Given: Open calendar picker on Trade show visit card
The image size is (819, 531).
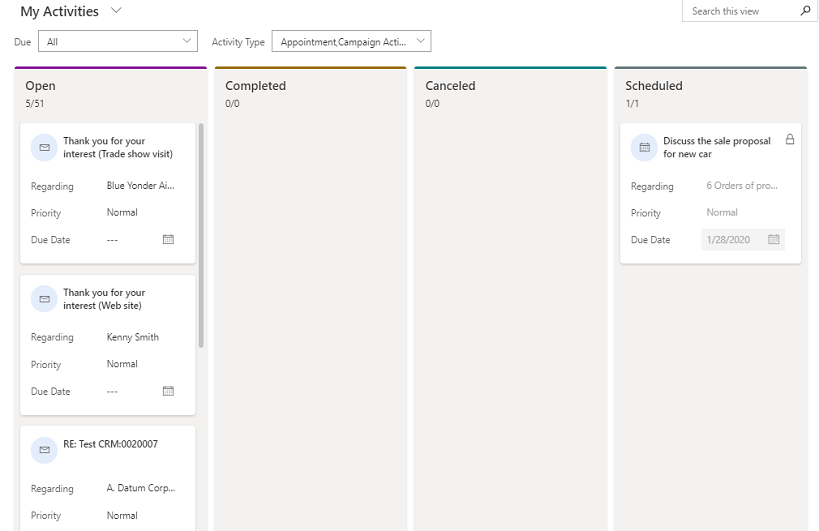Looking at the screenshot, I should click(x=168, y=239).
